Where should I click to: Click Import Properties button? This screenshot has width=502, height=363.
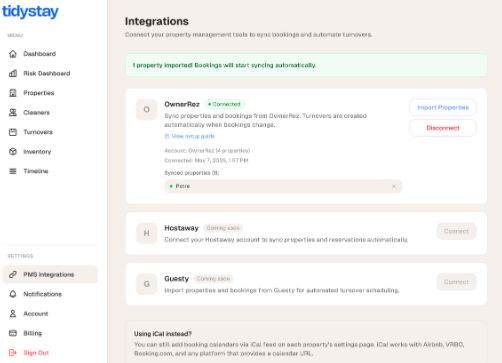[x=443, y=107]
